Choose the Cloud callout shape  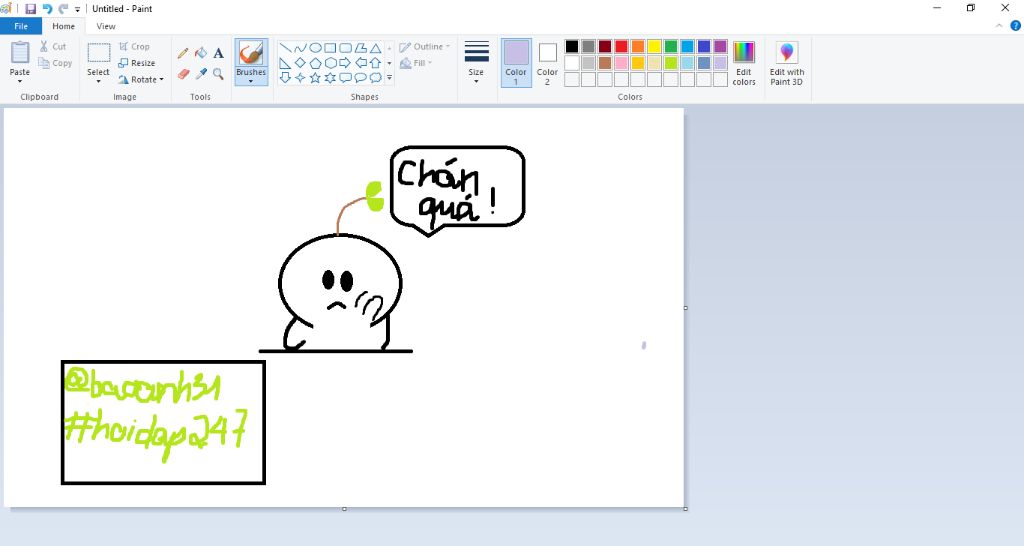point(375,78)
